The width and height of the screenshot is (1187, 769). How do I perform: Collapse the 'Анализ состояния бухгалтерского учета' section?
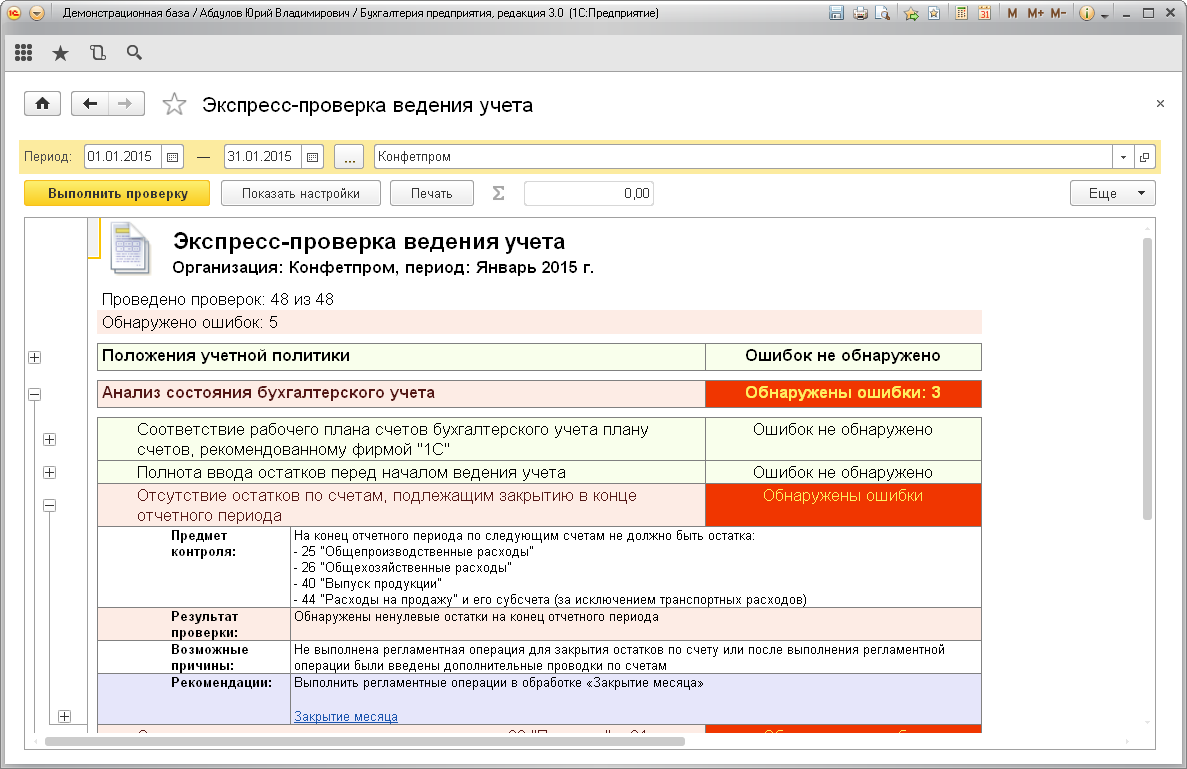(x=35, y=394)
